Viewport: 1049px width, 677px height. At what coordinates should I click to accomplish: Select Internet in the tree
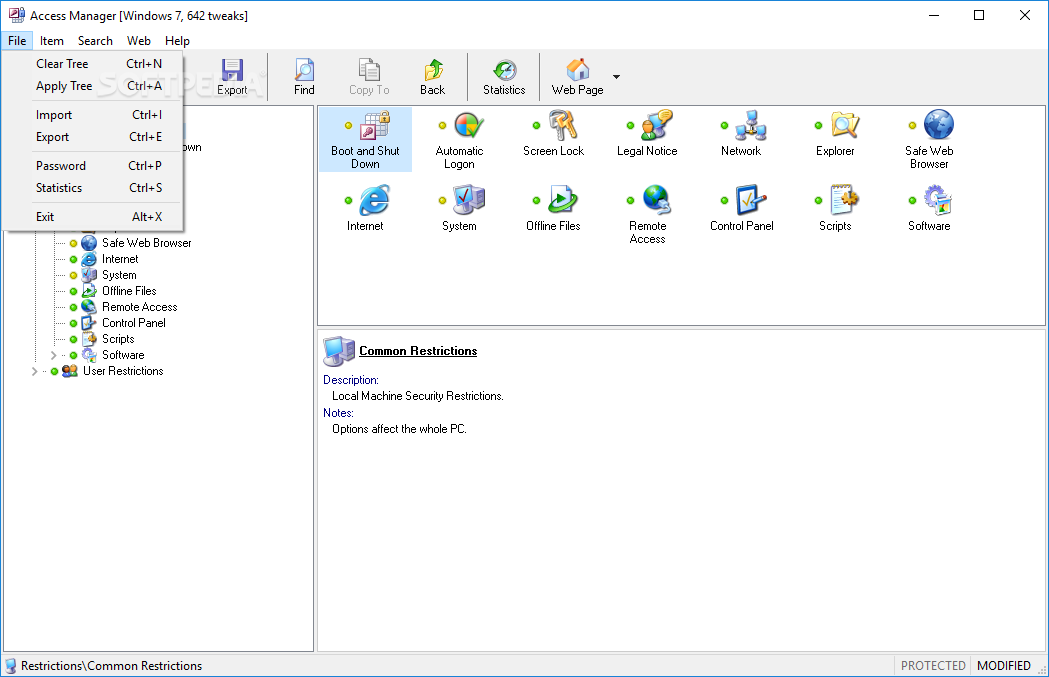coord(120,259)
